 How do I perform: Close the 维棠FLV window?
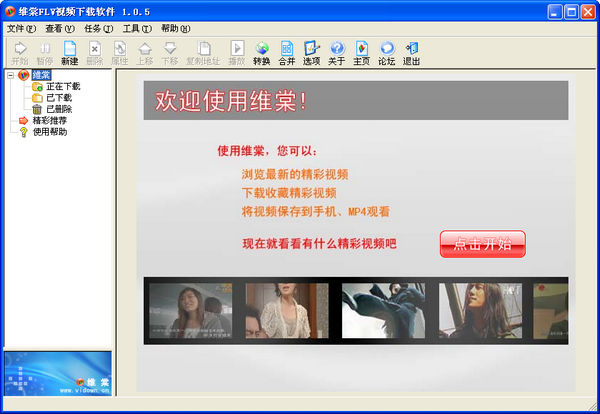pos(588,12)
